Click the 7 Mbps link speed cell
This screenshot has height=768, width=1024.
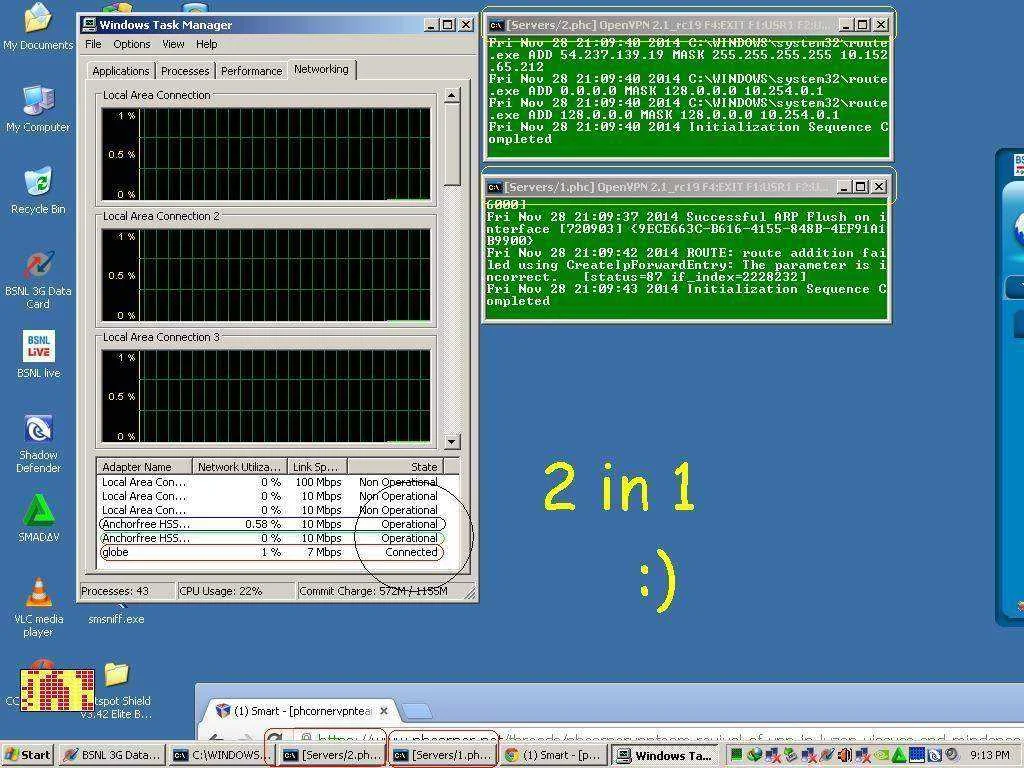coord(324,552)
